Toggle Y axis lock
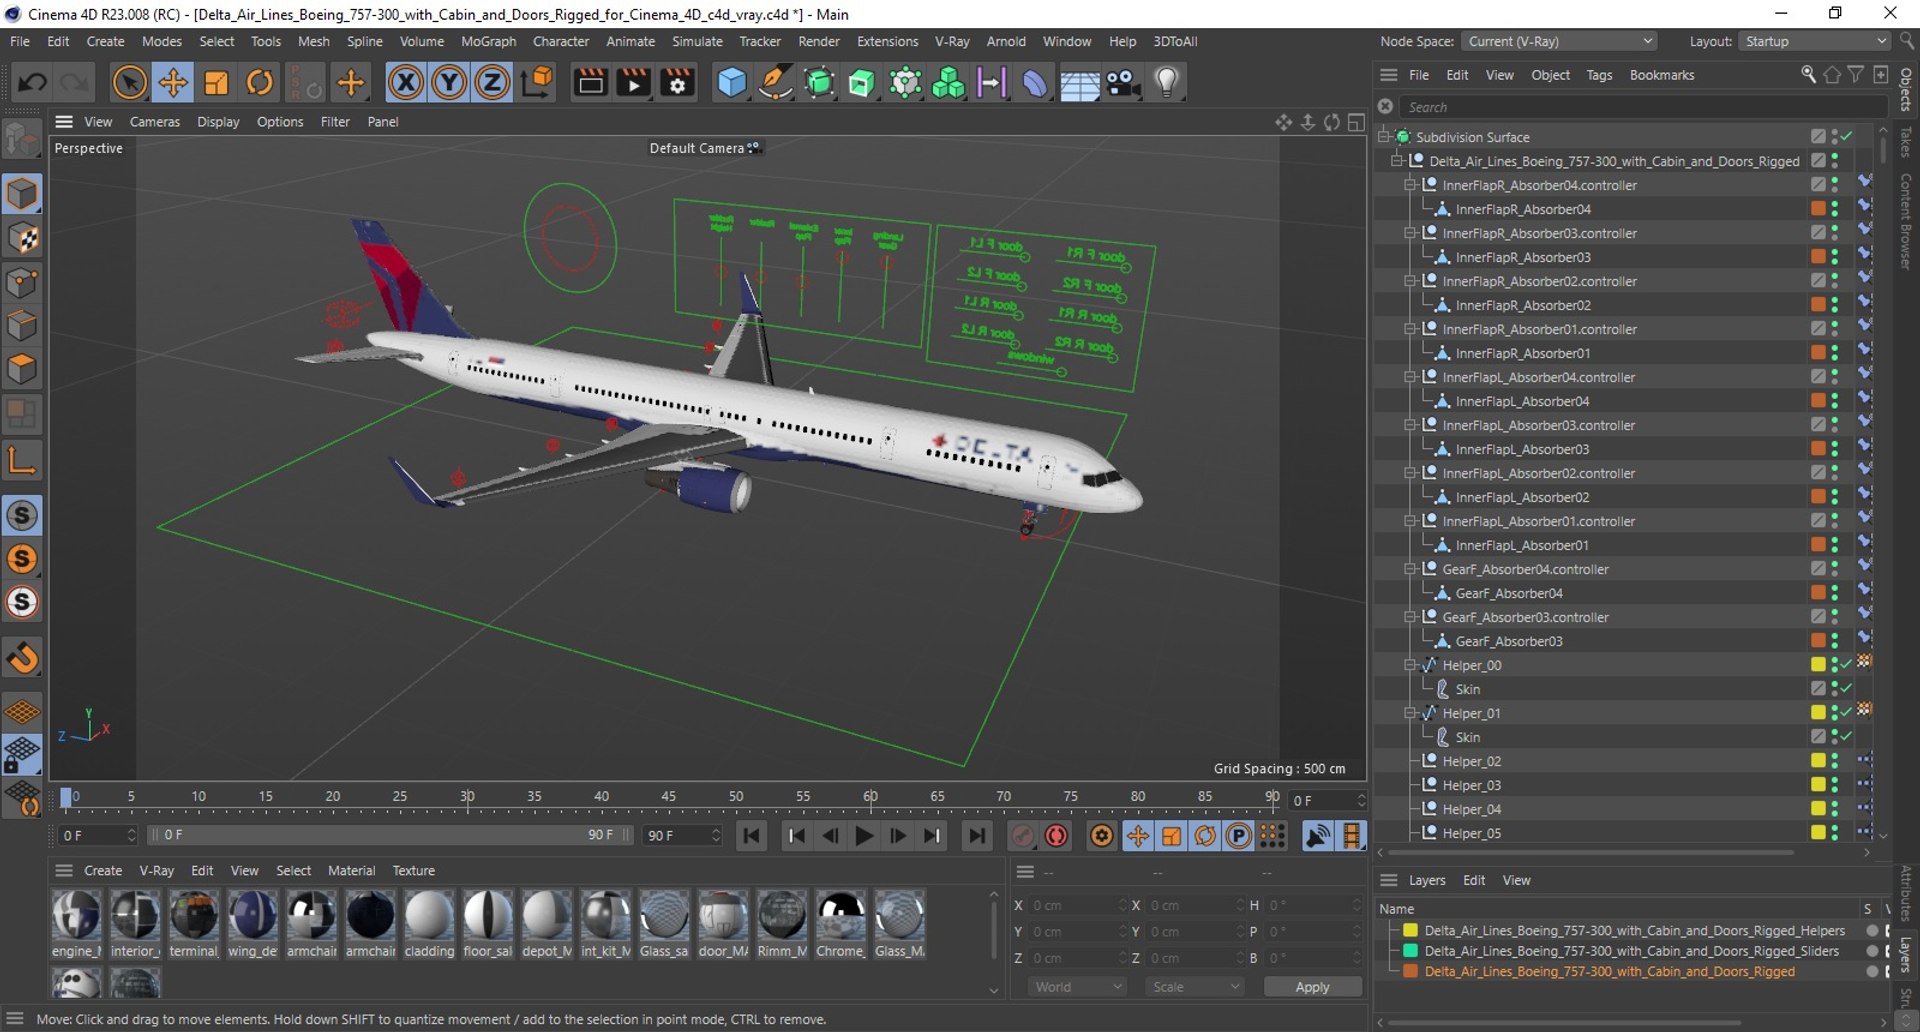1920x1032 pixels. (449, 82)
